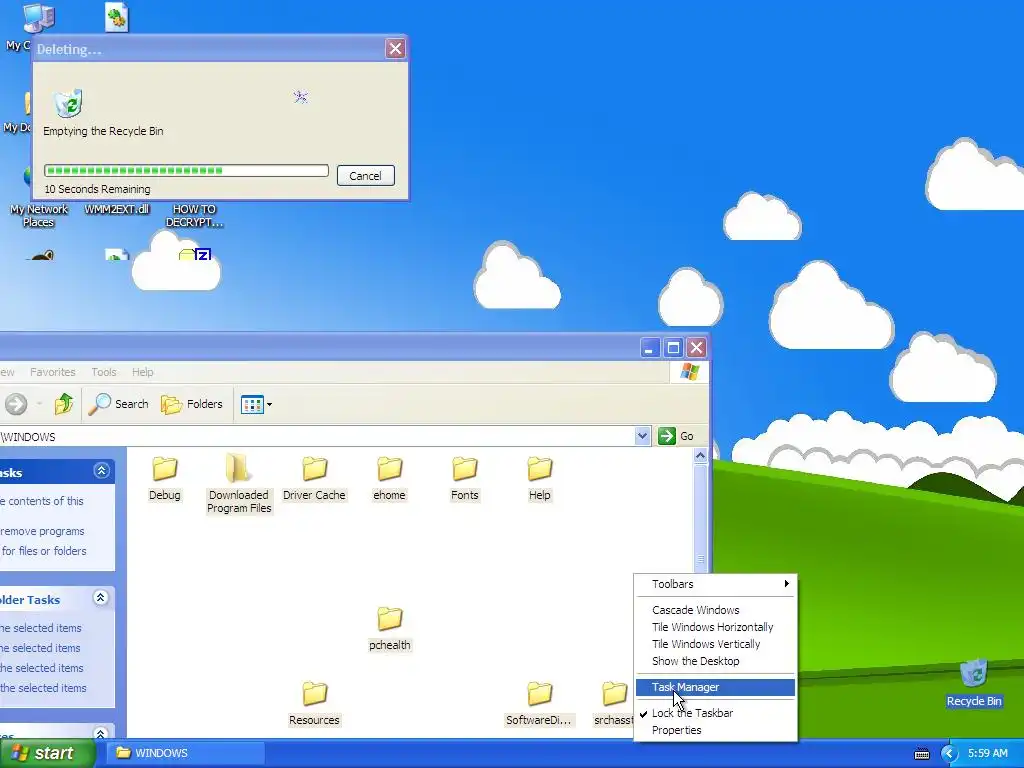Select Tile Windows Vertically
This screenshot has width=1024, height=768.
tap(715, 644)
